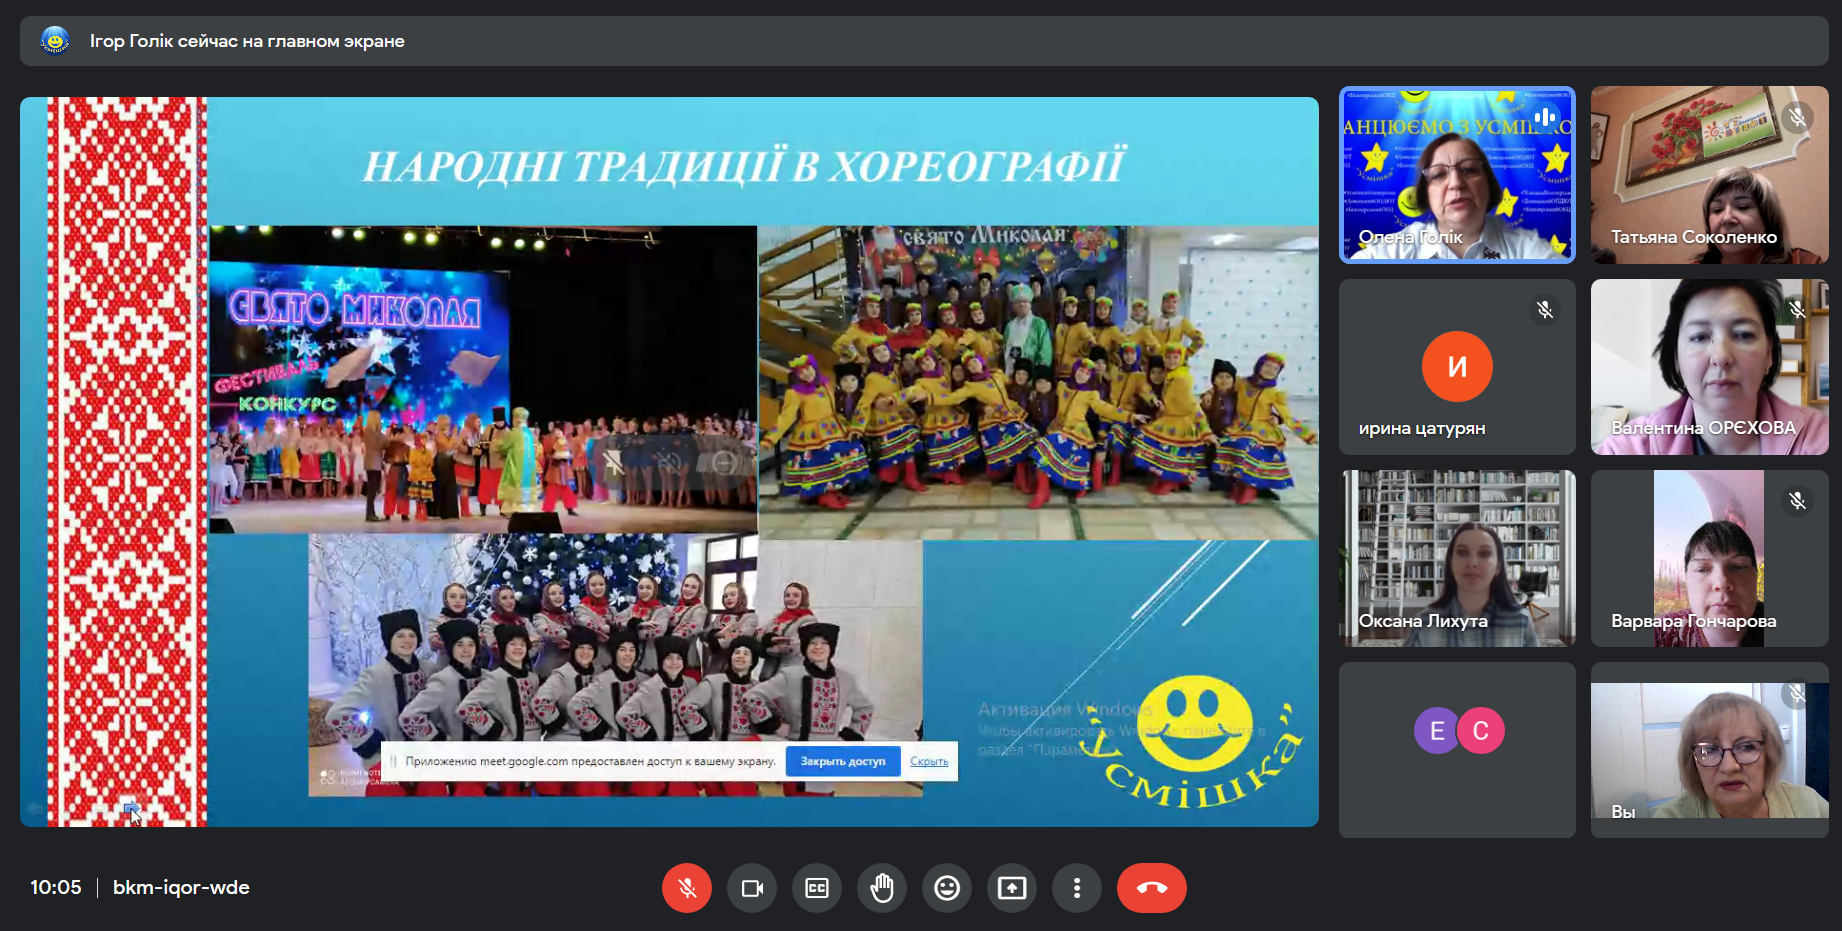
Task: Click the ирина цатурян participant tile
Action: [1457, 367]
